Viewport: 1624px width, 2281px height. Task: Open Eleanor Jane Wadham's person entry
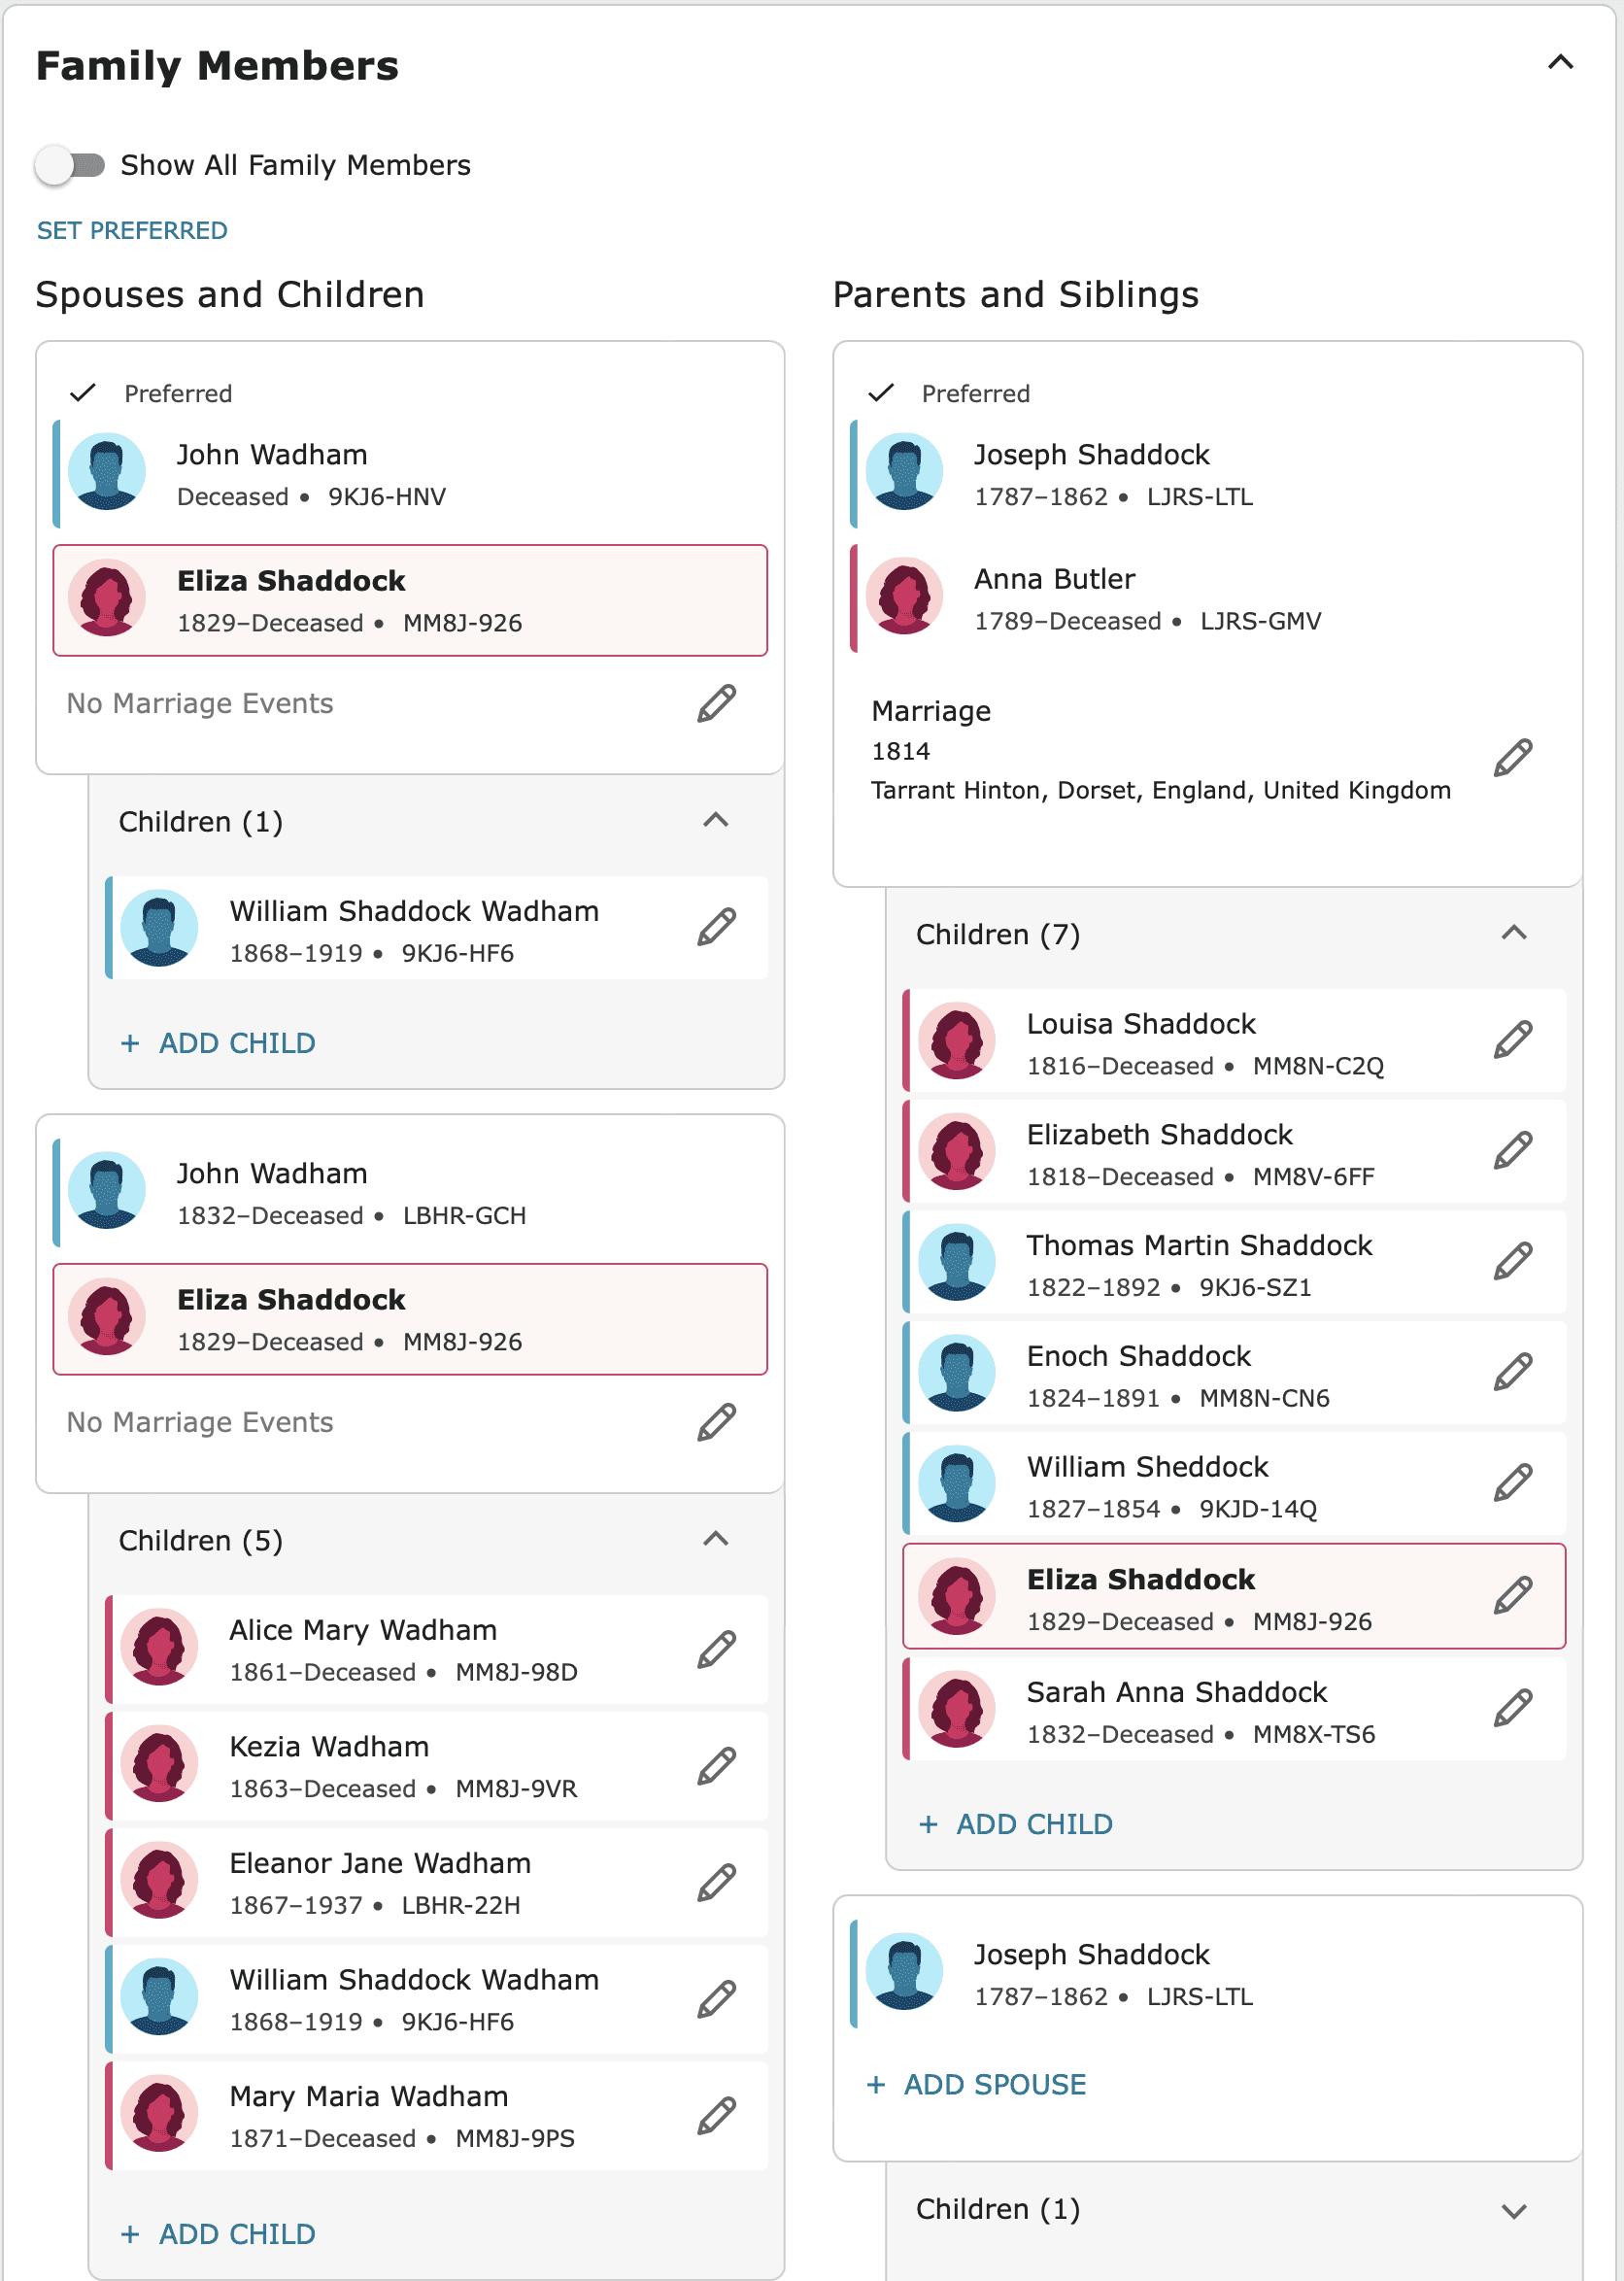380,1863
